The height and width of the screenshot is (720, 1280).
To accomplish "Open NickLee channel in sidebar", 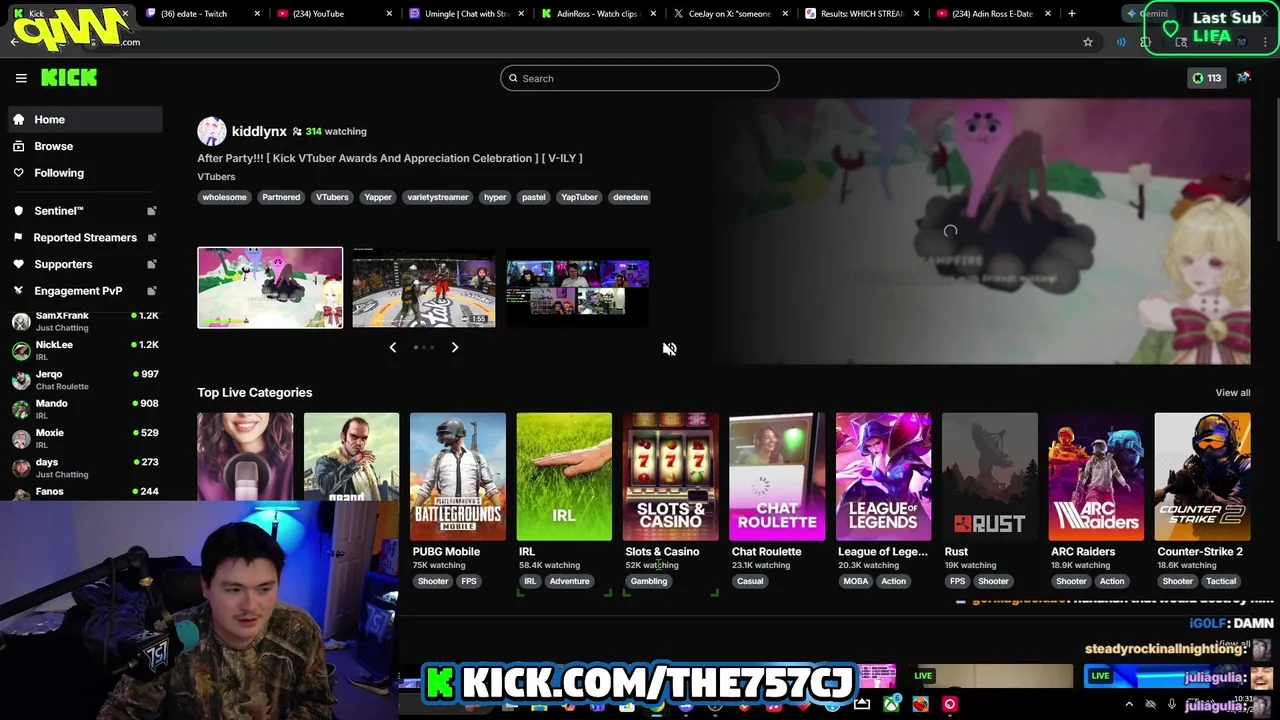I will pyautogui.click(x=86, y=350).
